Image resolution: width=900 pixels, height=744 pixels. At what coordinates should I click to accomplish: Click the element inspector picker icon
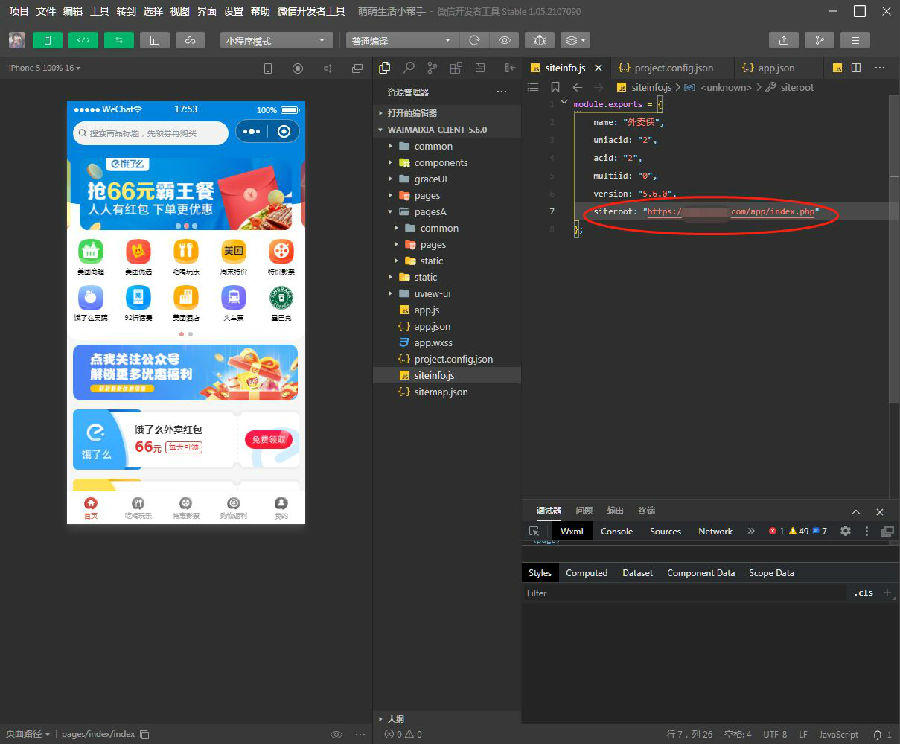point(535,531)
